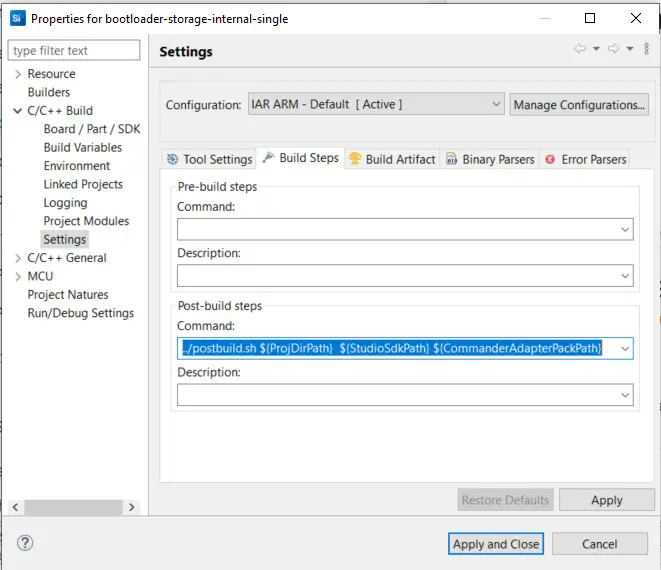Open the Pre-build Command dropdown
This screenshot has height=570, width=661.
click(624, 230)
